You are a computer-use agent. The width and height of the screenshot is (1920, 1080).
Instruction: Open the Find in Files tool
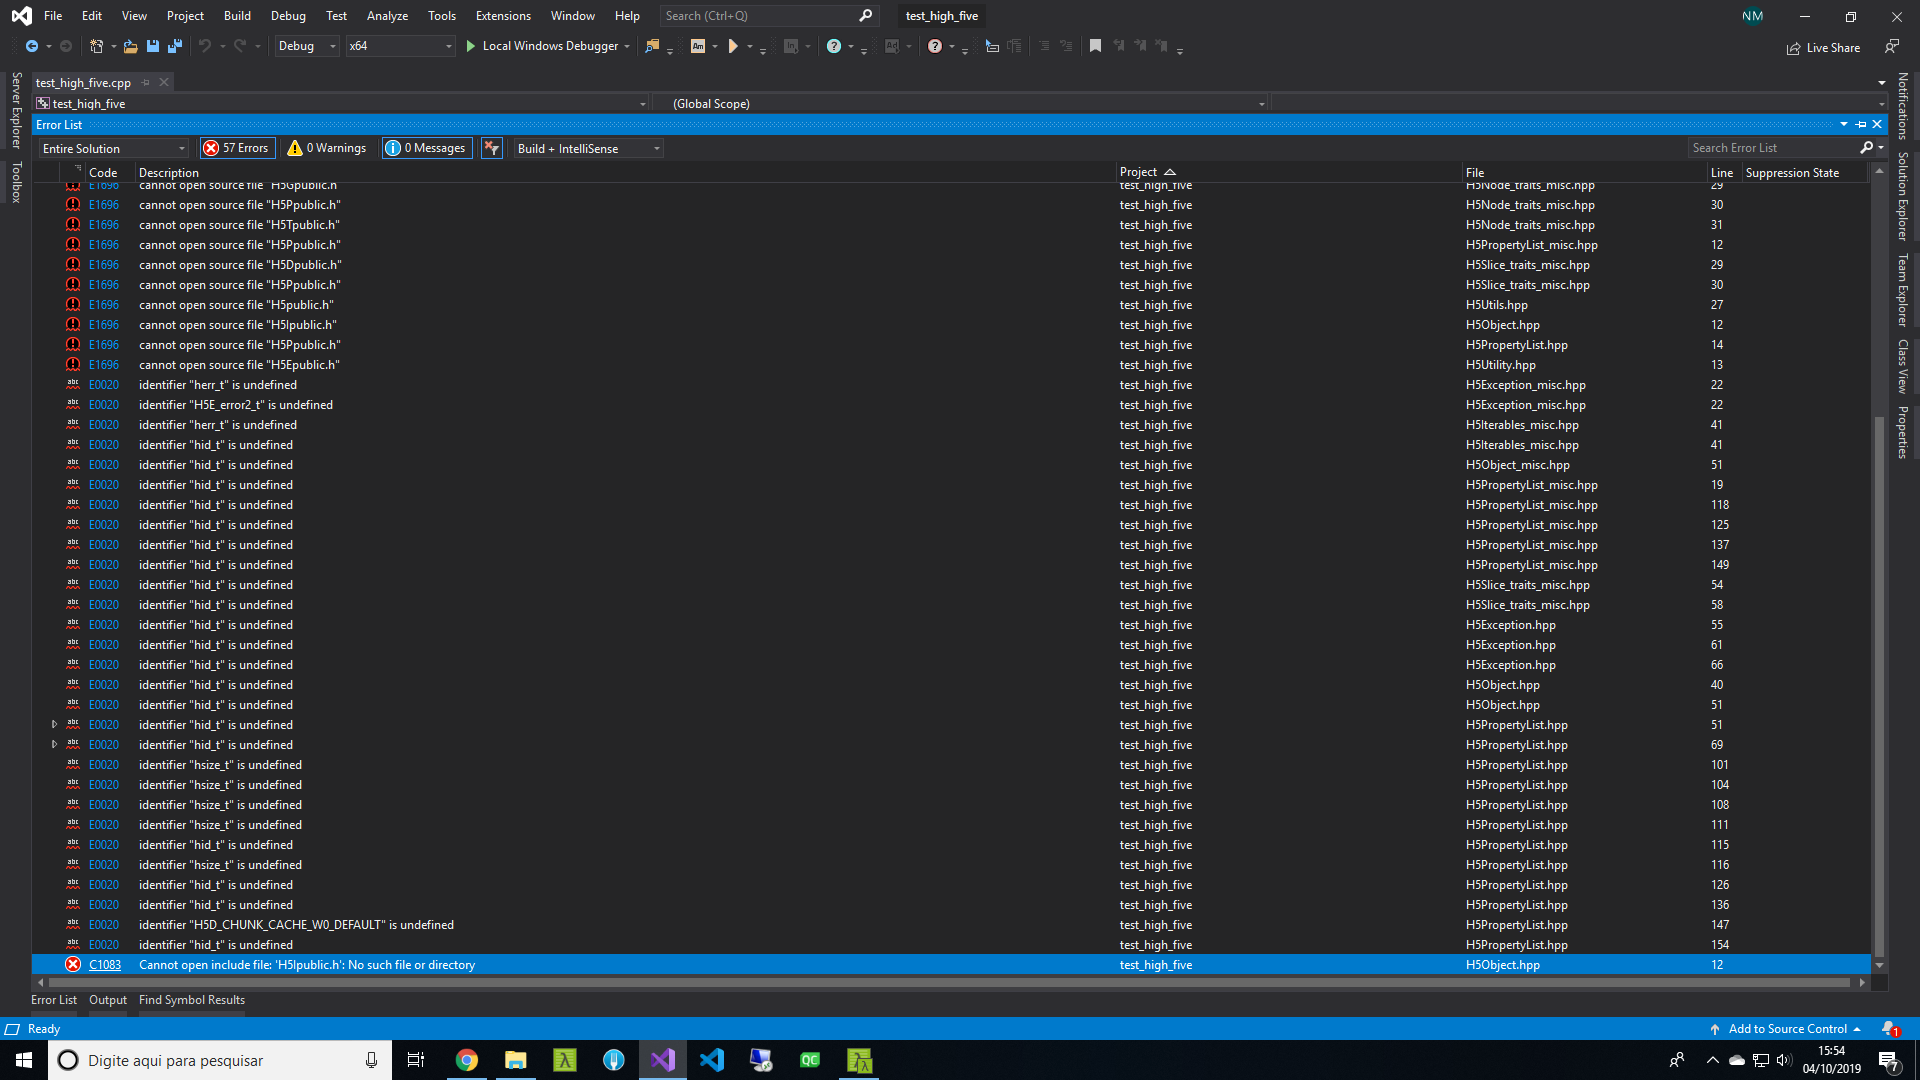(x=653, y=46)
